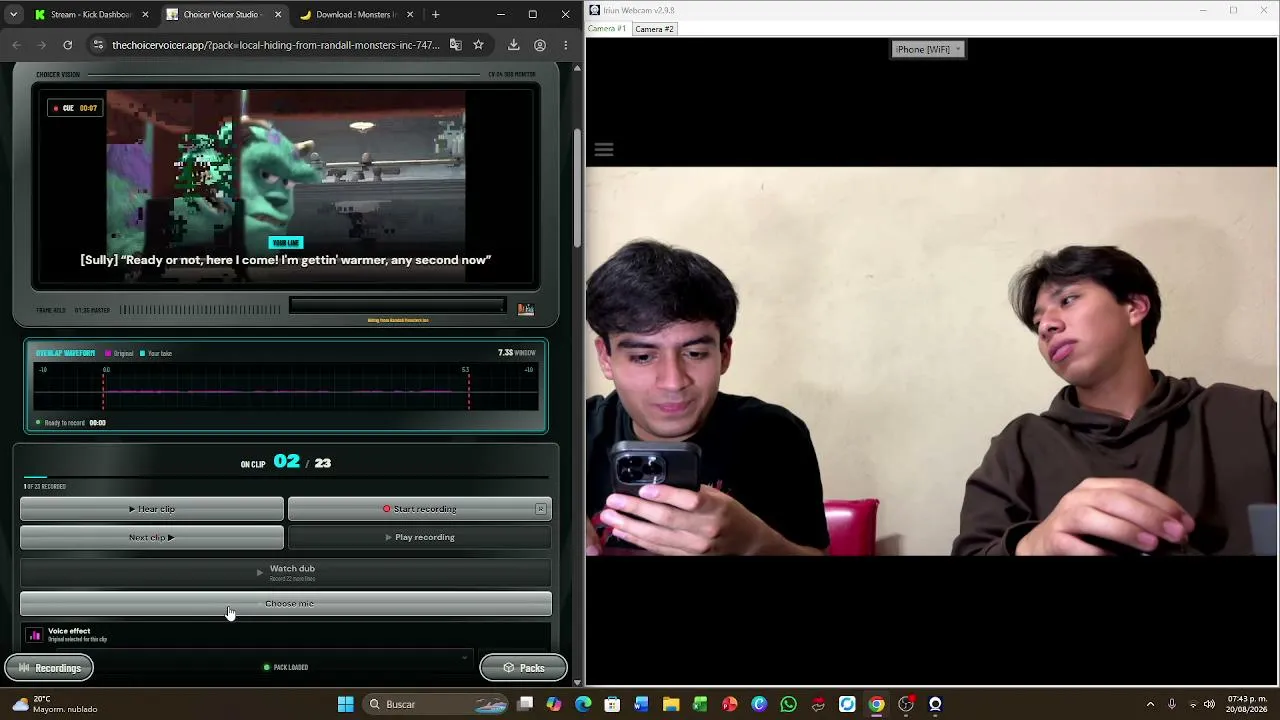Open the Chrome profile menu
Viewport: 1280px width, 720px height.
pyautogui.click(x=540, y=45)
